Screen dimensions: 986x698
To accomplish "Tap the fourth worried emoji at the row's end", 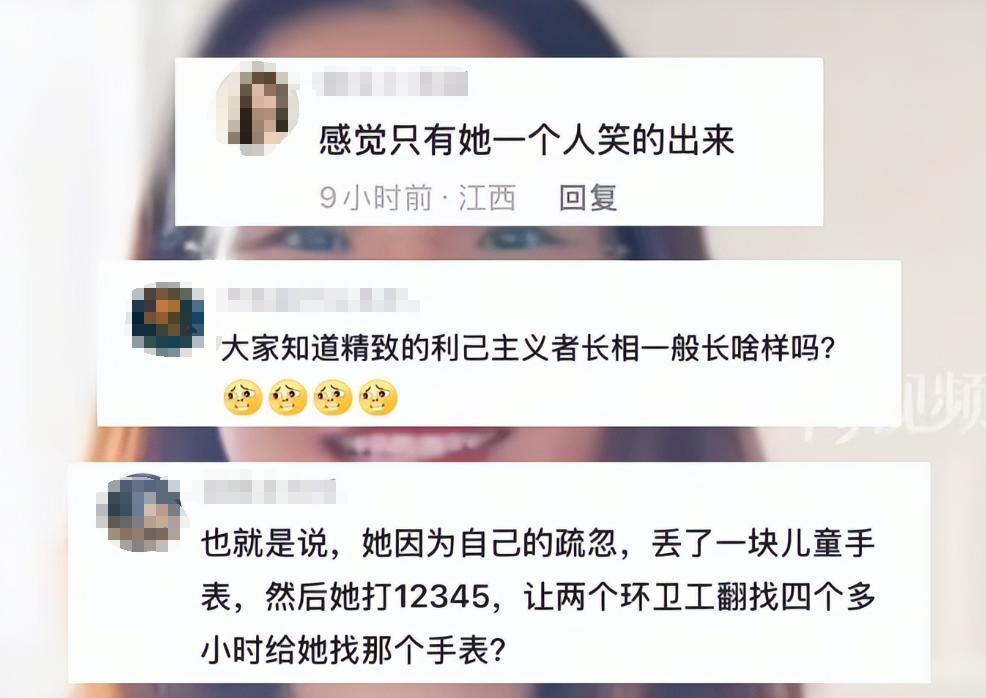I will [379, 397].
